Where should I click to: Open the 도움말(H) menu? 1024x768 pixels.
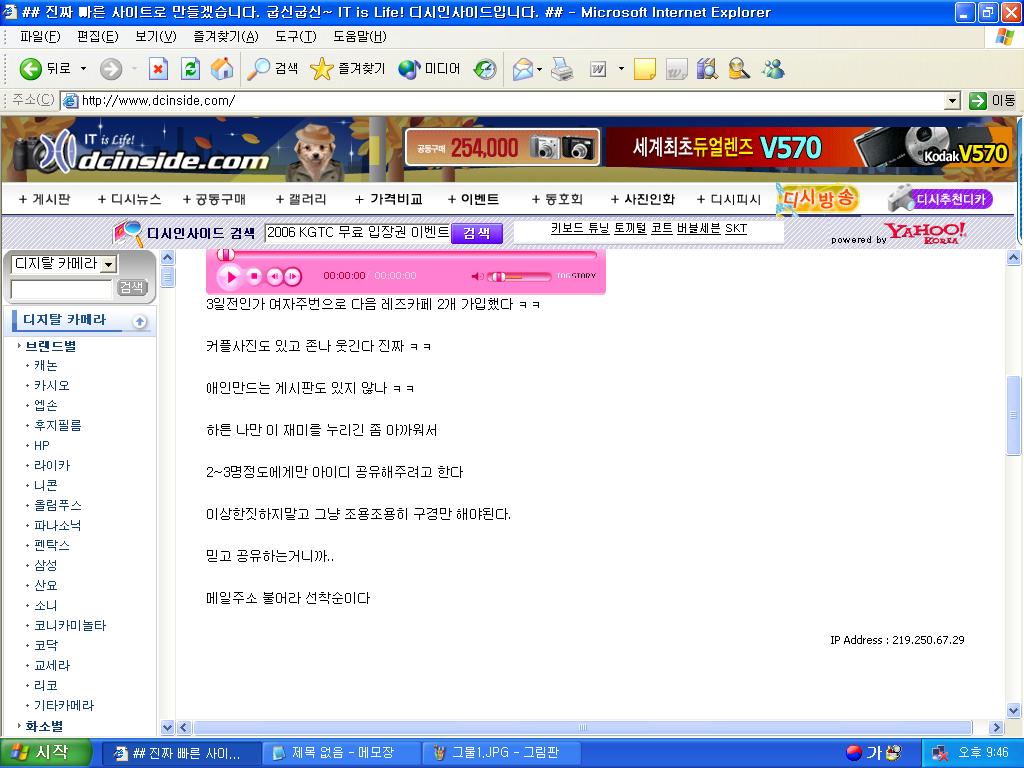coord(360,37)
